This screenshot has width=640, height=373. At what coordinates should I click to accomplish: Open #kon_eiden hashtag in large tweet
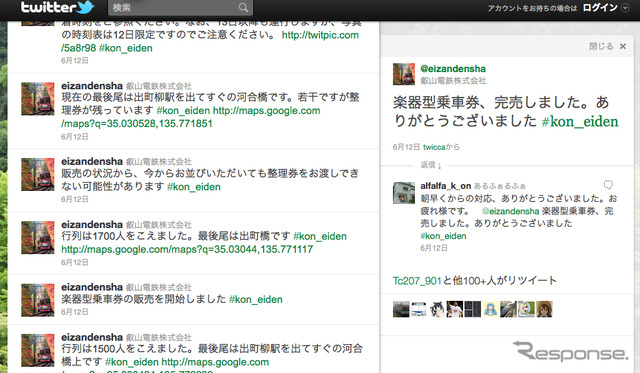click(580, 122)
